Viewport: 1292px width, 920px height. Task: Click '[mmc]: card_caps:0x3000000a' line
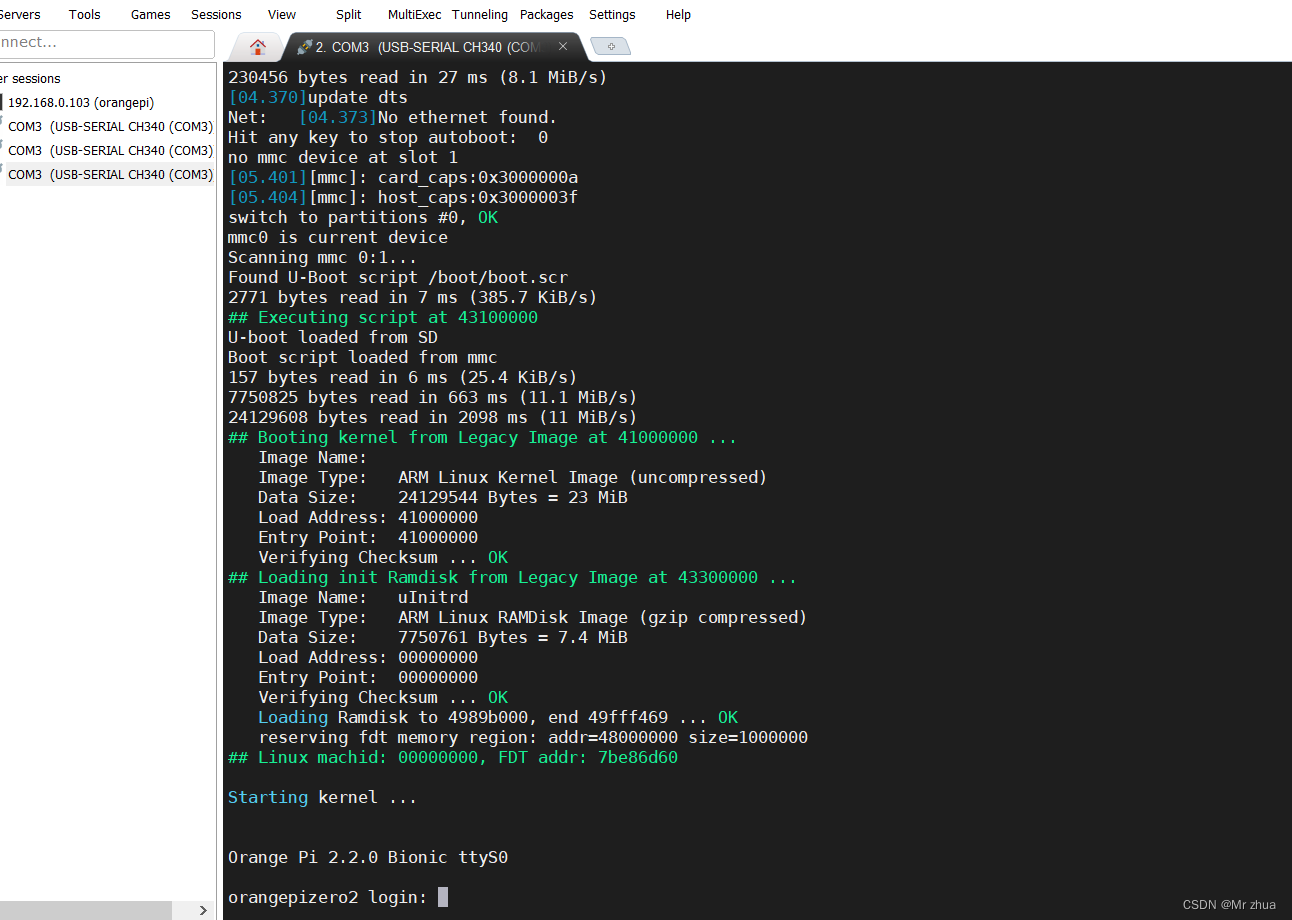tap(402, 177)
